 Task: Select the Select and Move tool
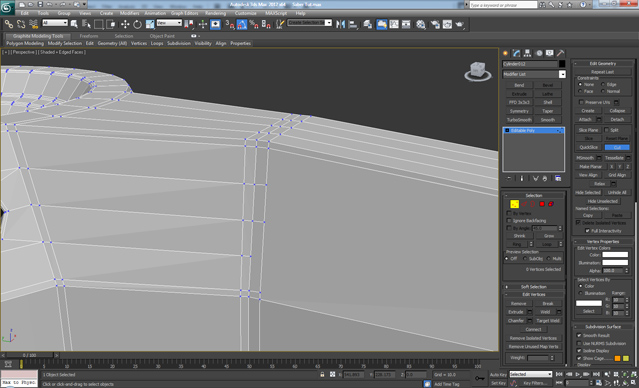tap(125, 24)
